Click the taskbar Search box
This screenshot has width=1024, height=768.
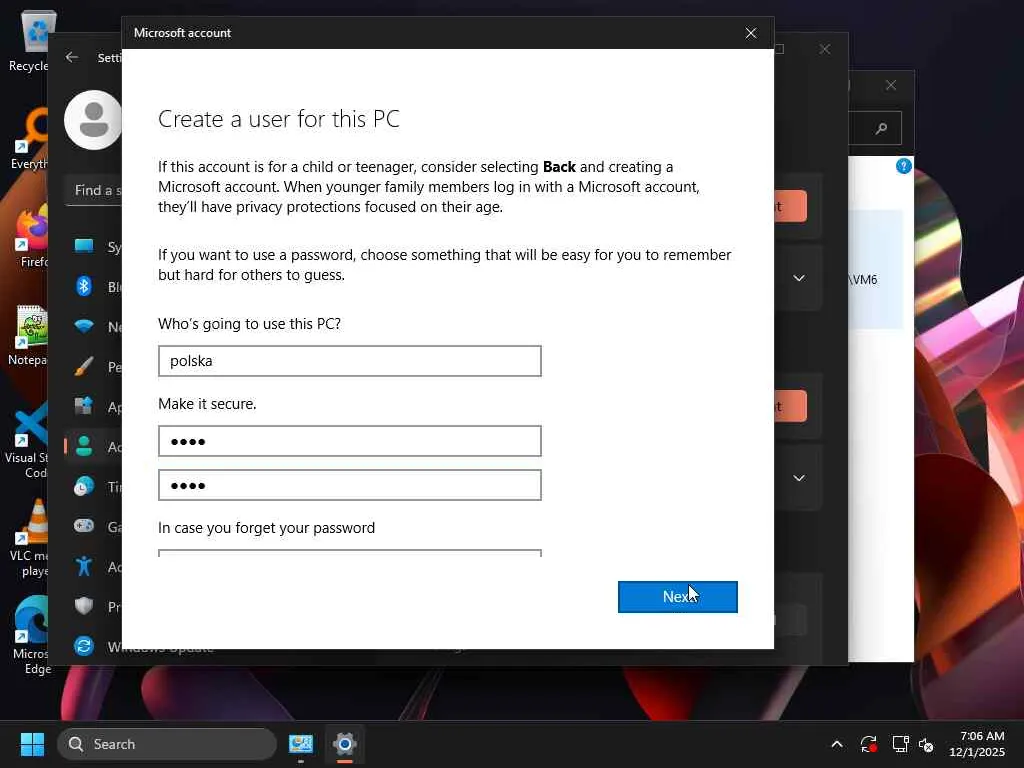tap(167, 744)
